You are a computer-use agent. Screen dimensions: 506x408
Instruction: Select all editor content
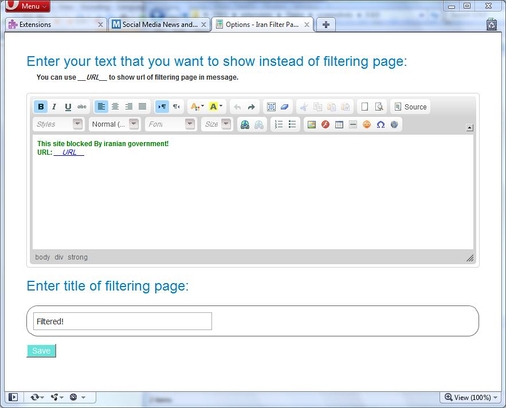pos(271,107)
